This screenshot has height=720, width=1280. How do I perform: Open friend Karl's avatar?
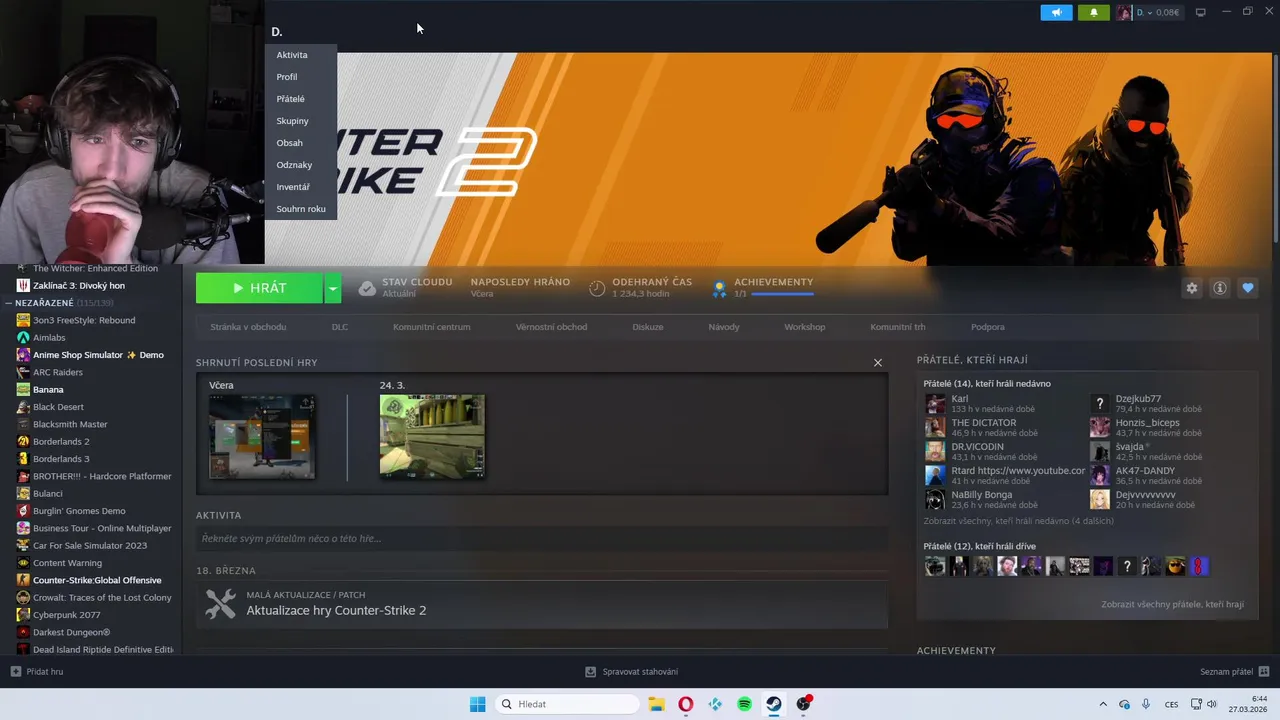pos(935,403)
